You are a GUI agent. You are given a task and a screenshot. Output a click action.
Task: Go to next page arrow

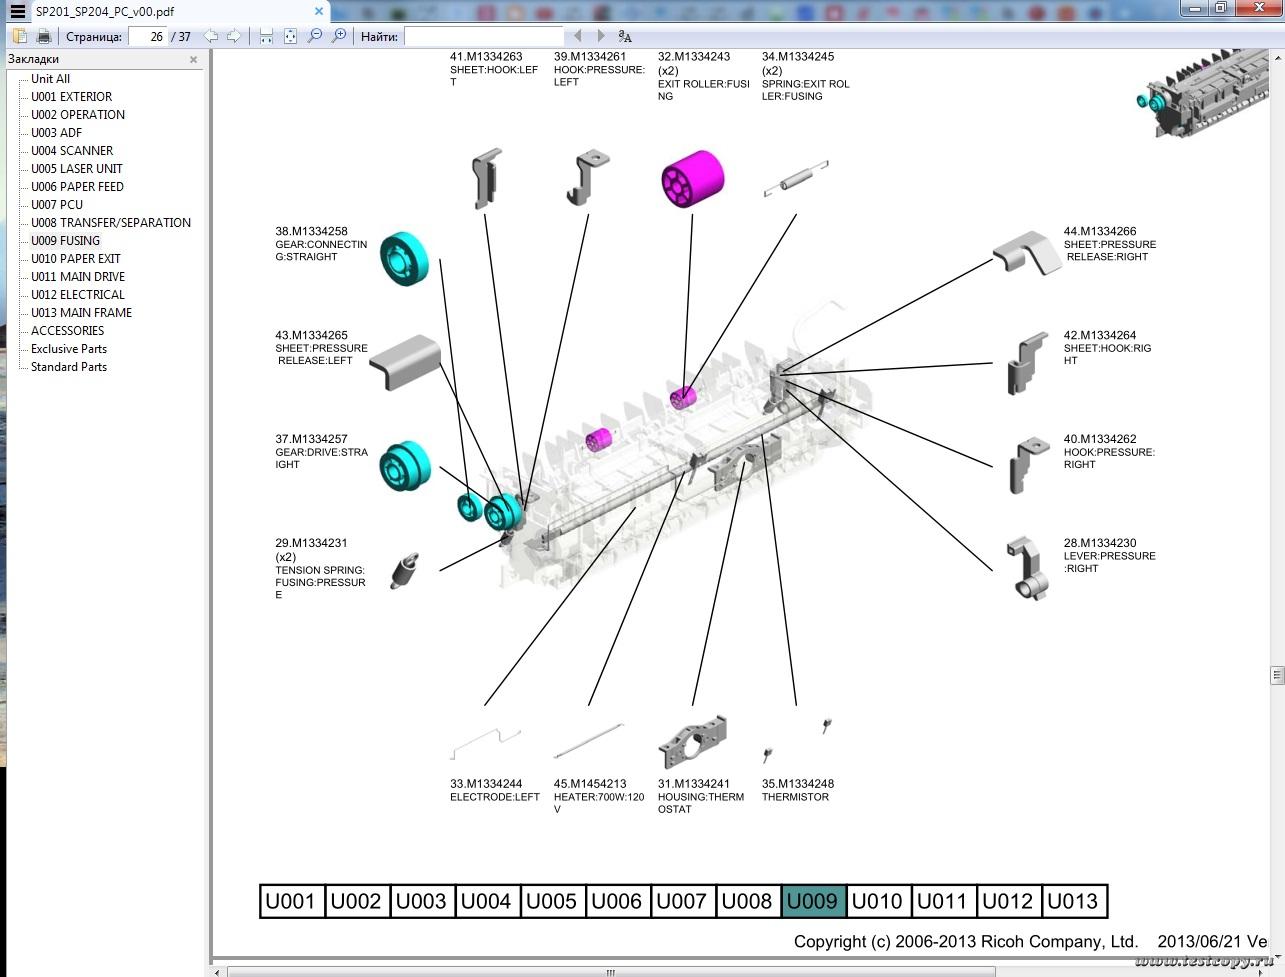[x=234, y=36]
